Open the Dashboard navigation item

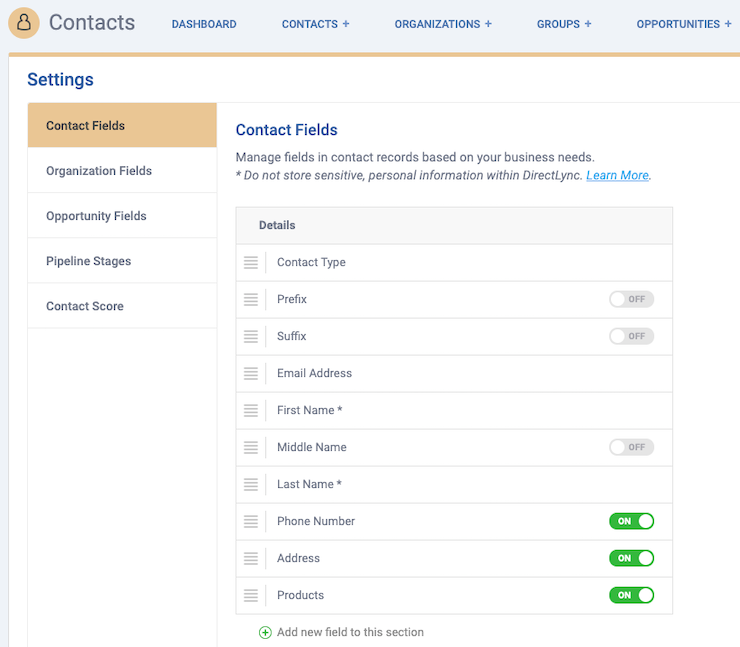pos(204,24)
